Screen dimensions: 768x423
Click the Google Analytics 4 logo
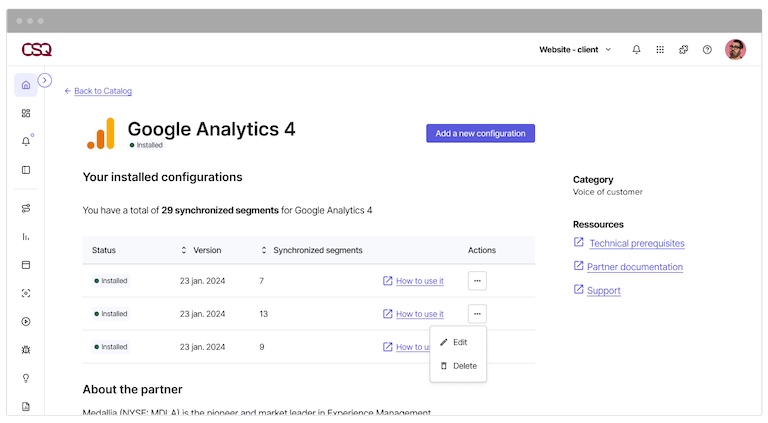point(101,133)
